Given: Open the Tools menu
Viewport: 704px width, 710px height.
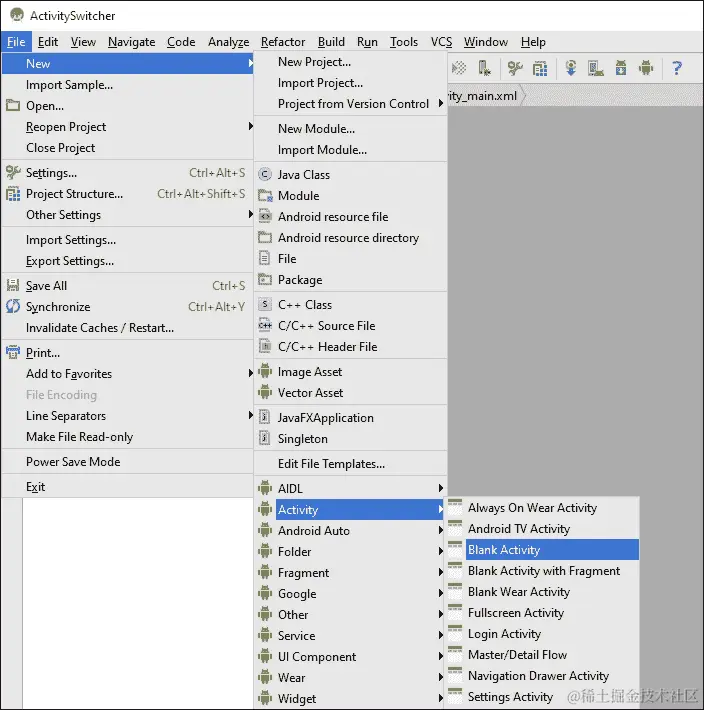Looking at the screenshot, I should [x=404, y=42].
